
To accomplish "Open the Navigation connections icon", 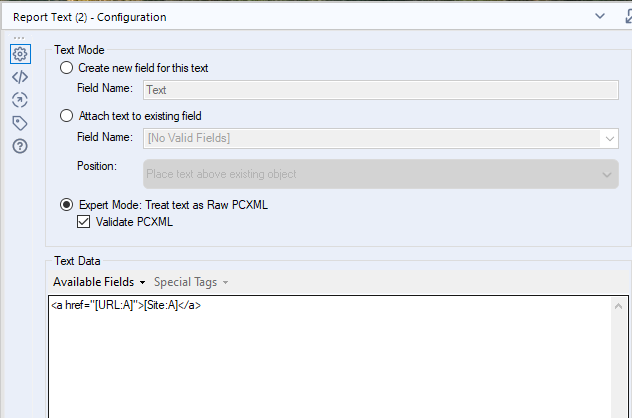I will coord(20,100).
